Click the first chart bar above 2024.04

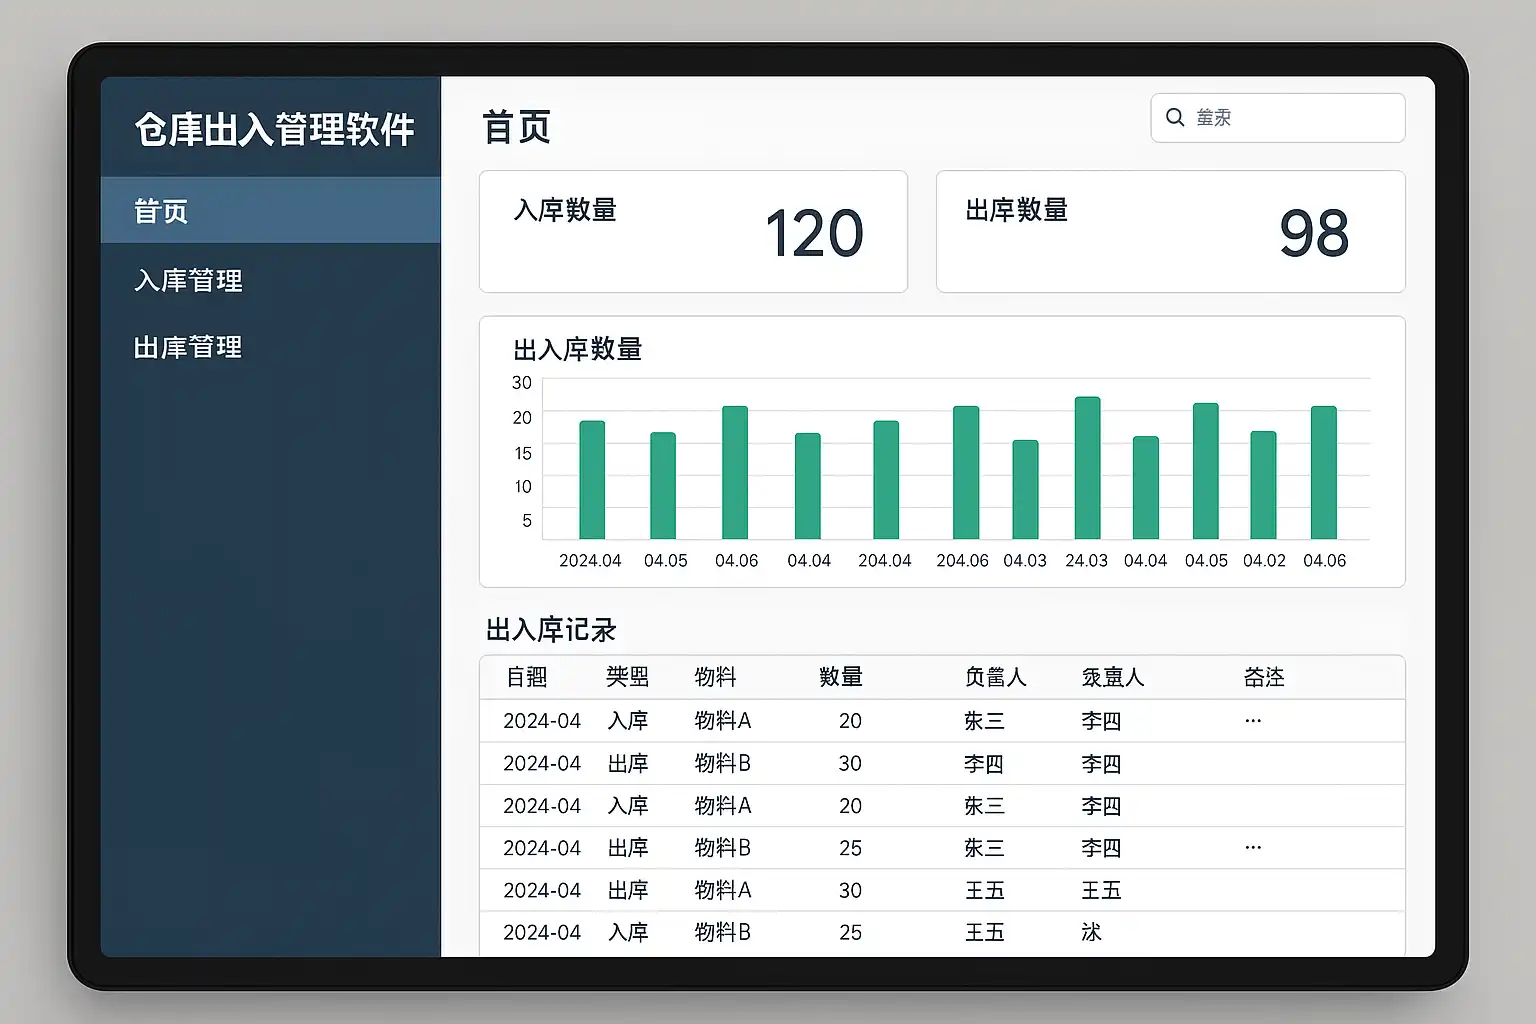tap(592, 480)
